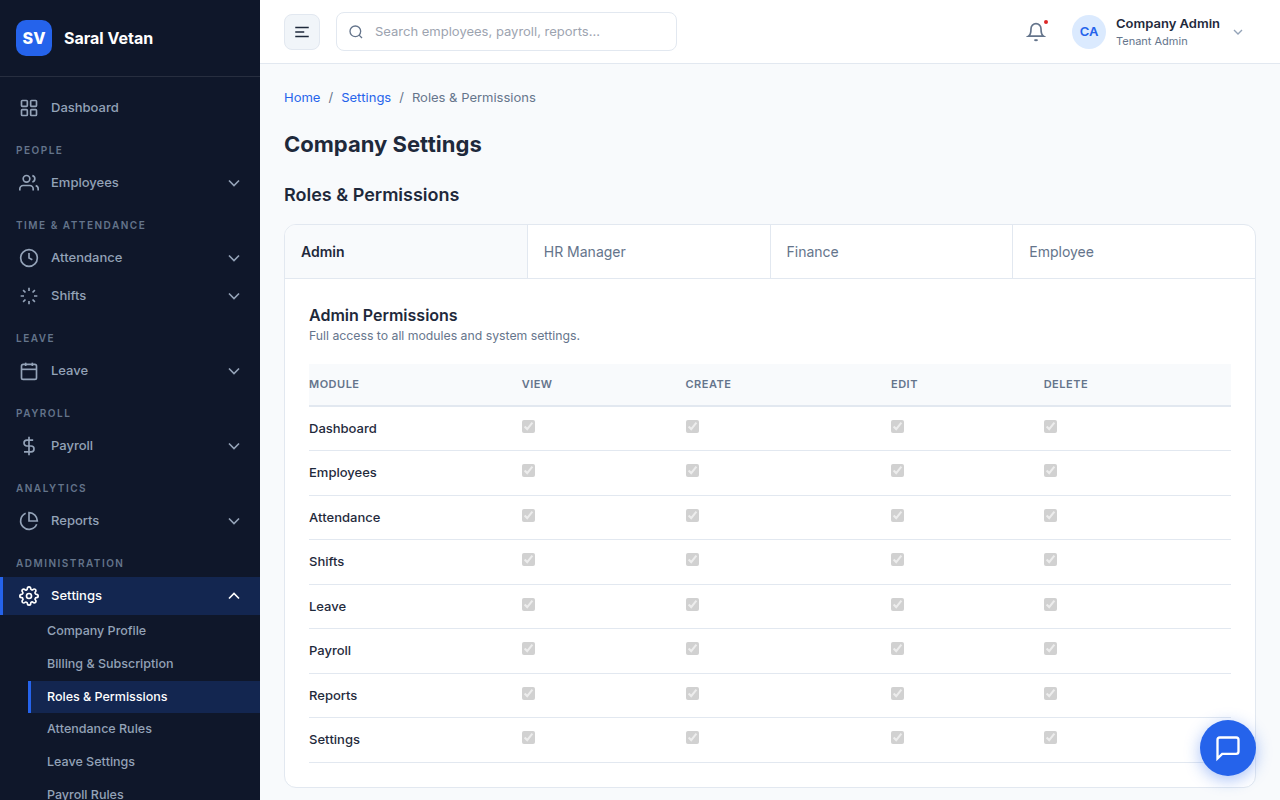Image resolution: width=1280 pixels, height=800 pixels.
Task: Expand the Leave menu chevron
Action: pos(234,371)
